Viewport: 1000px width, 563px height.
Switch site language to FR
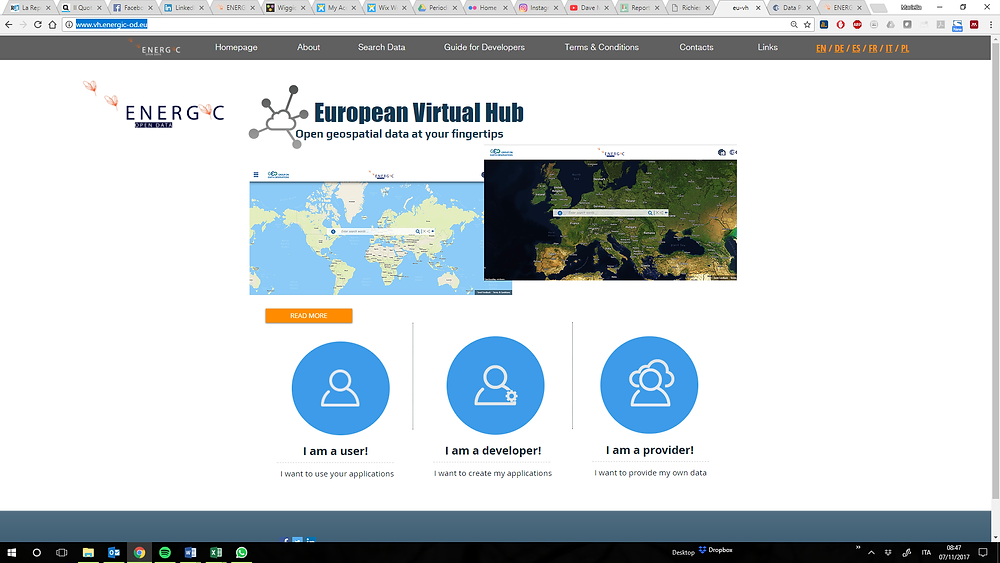click(x=872, y=48)
